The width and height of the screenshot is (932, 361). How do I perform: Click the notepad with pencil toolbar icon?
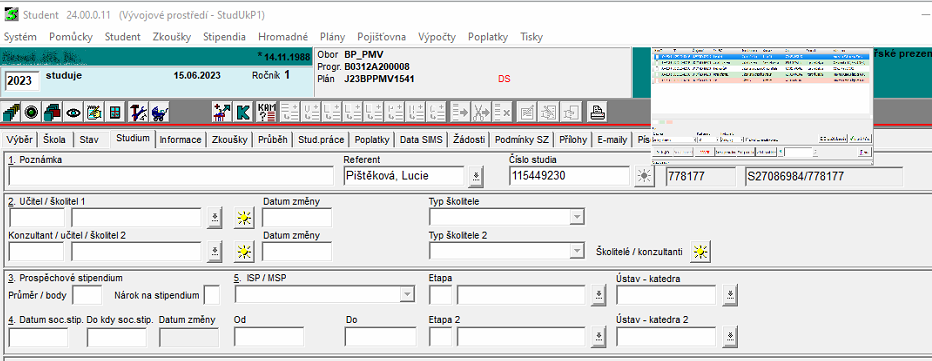coord(94,111)
